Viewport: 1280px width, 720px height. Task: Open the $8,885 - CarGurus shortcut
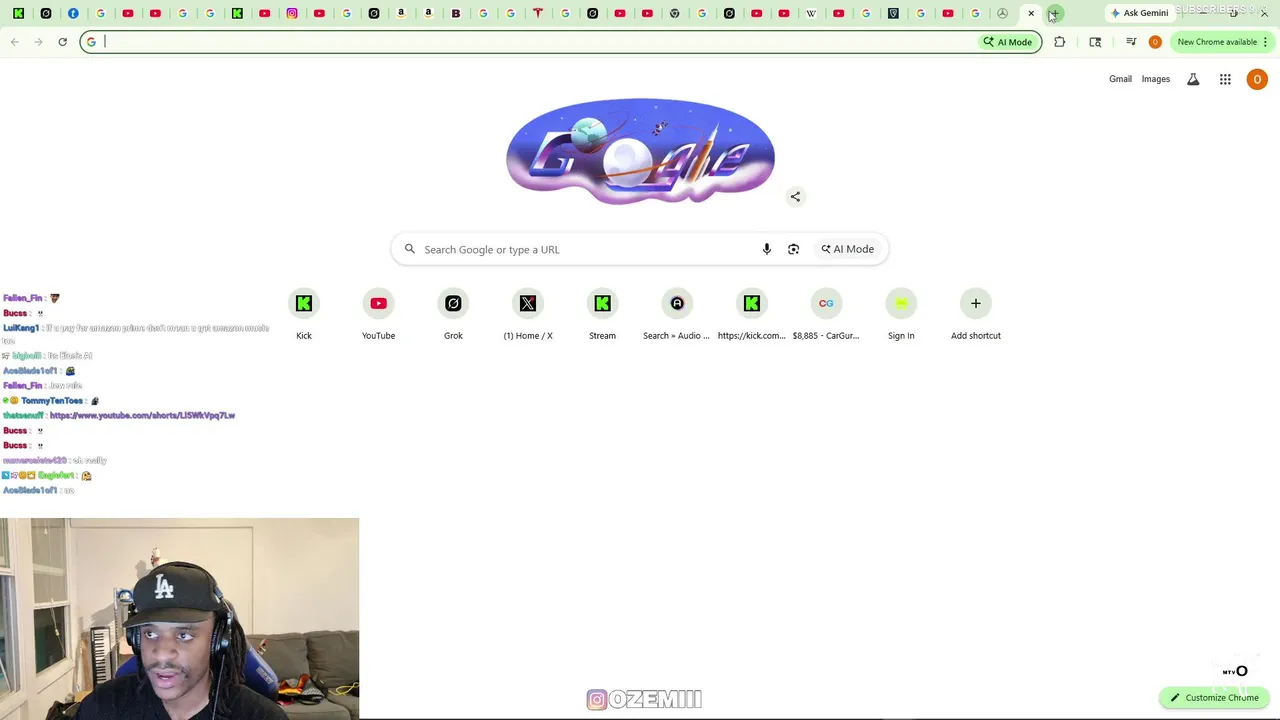click(826, 314)
